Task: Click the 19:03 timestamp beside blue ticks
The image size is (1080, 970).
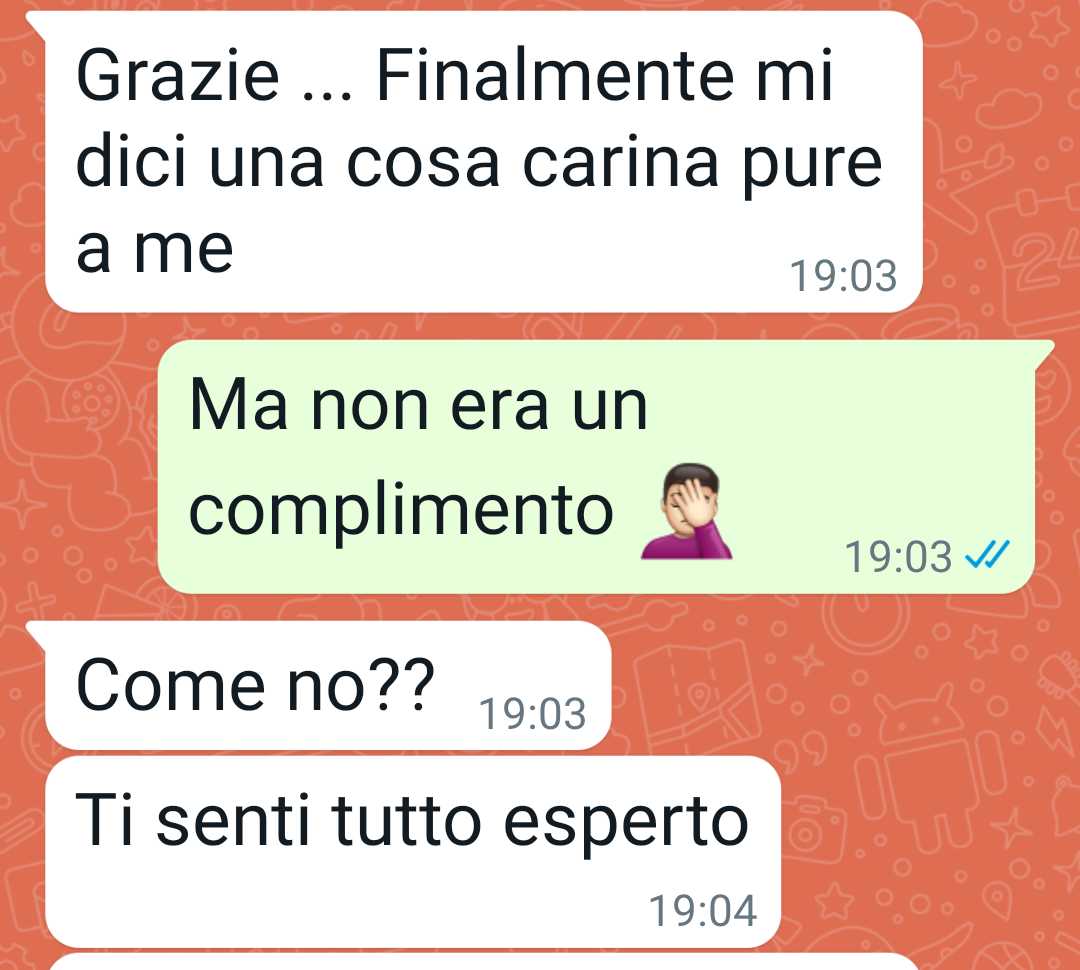Action: click(898, 557)
